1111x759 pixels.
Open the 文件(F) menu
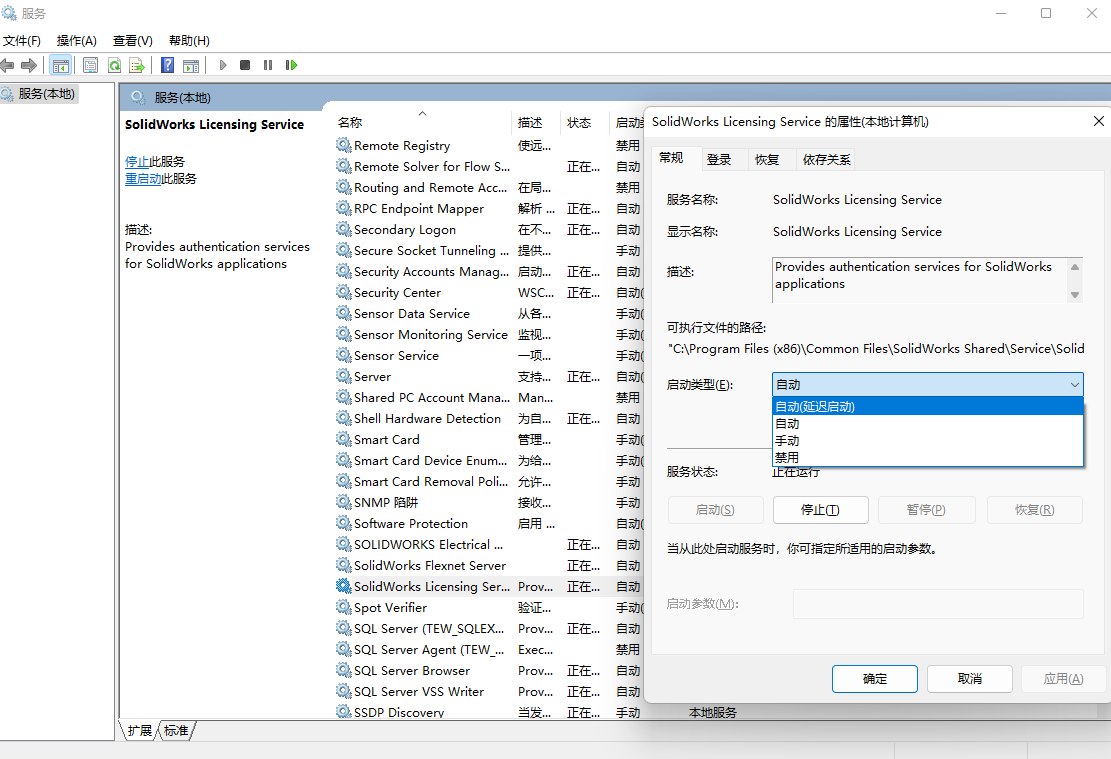[x=22, y=40]
